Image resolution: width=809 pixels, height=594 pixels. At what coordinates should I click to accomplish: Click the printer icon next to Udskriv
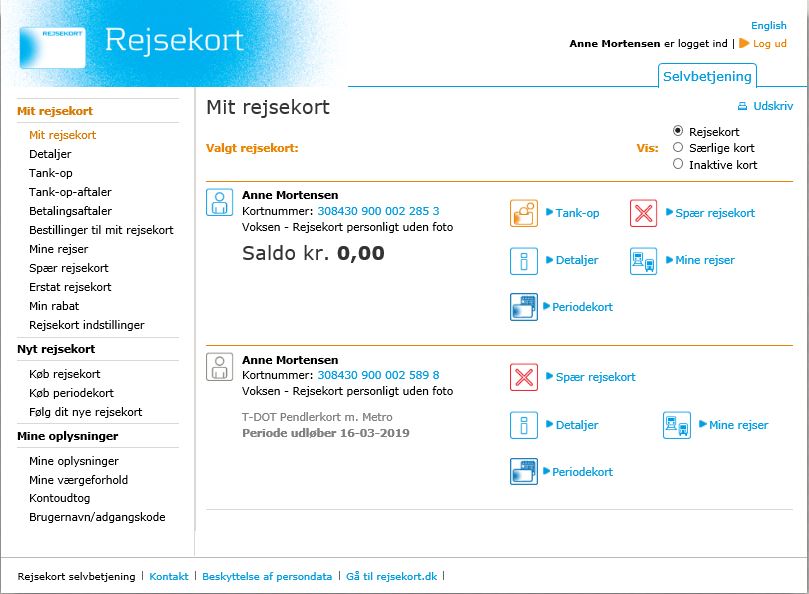tap(742, 106)
